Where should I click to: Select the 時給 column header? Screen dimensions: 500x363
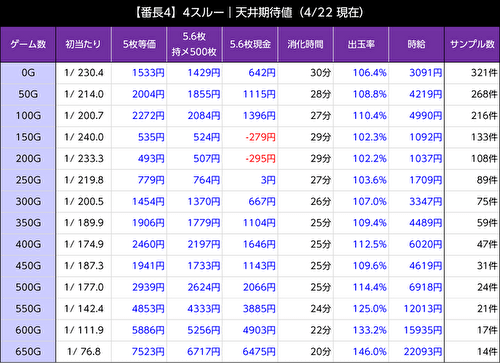pos(416,44)
